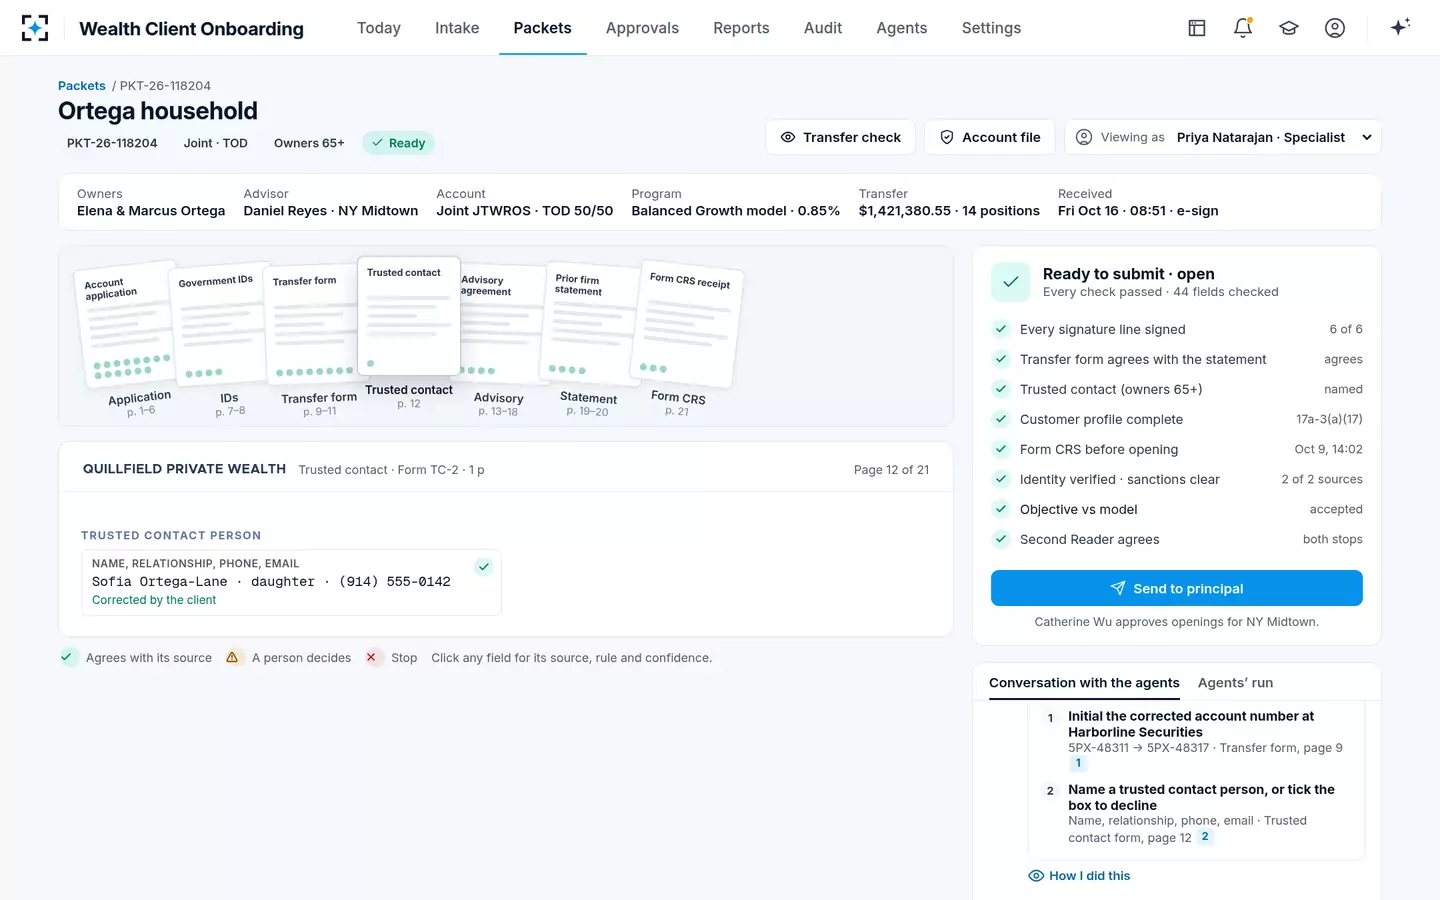Go to the Approvals tab
This screenshot has width=1440, height=900.
coord(642,28)
